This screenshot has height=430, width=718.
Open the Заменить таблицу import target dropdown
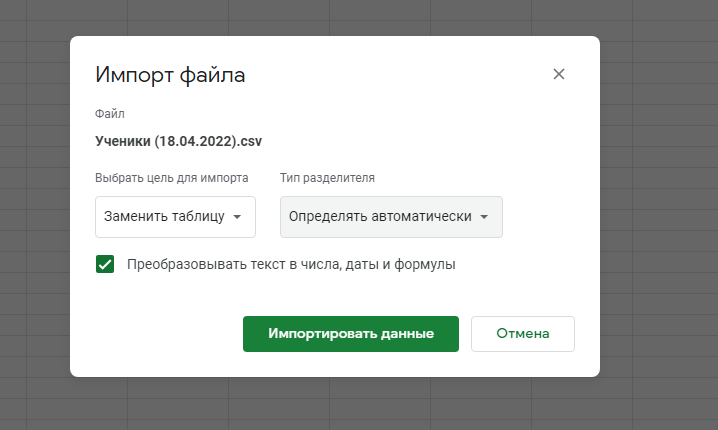tap(175, 217)
